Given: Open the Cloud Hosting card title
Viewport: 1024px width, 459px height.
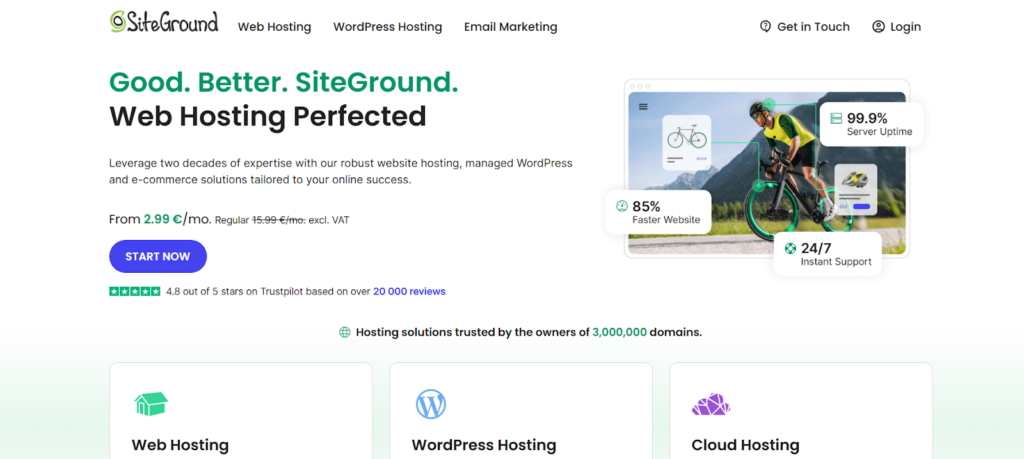Looking at the screenshot, I should [x=745, y=445].
